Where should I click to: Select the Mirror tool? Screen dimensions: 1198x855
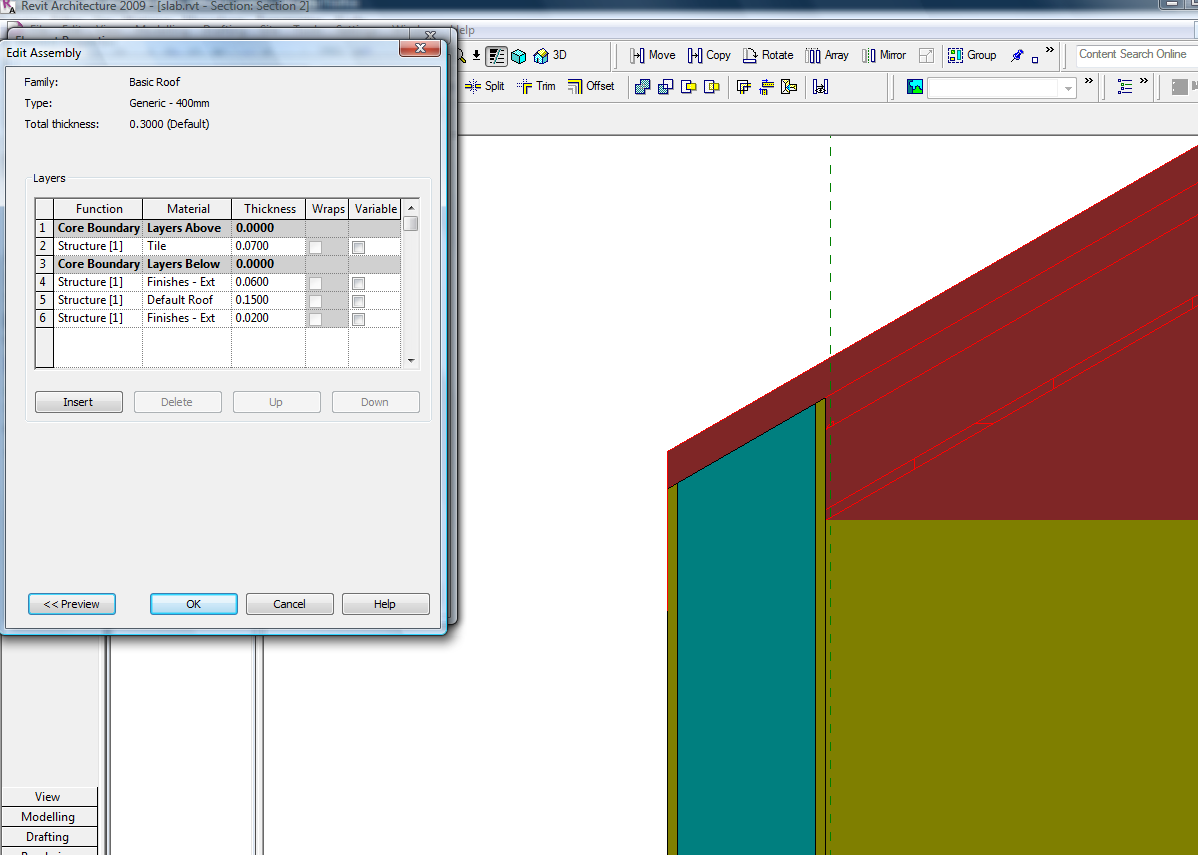(x=883, y=55)
